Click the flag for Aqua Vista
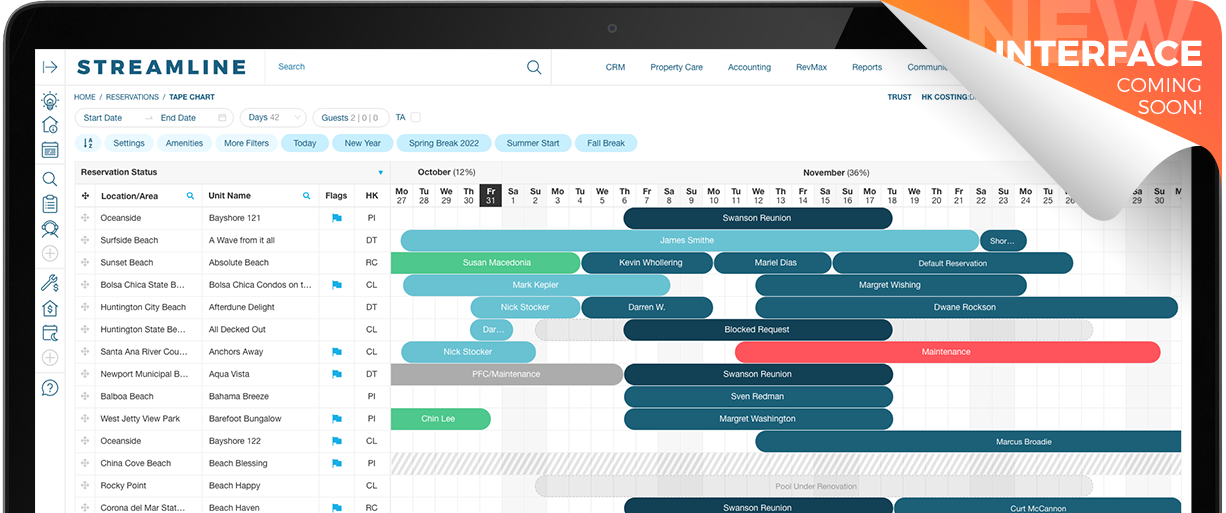Screen dimensions: 1226x513 point(337,374)
